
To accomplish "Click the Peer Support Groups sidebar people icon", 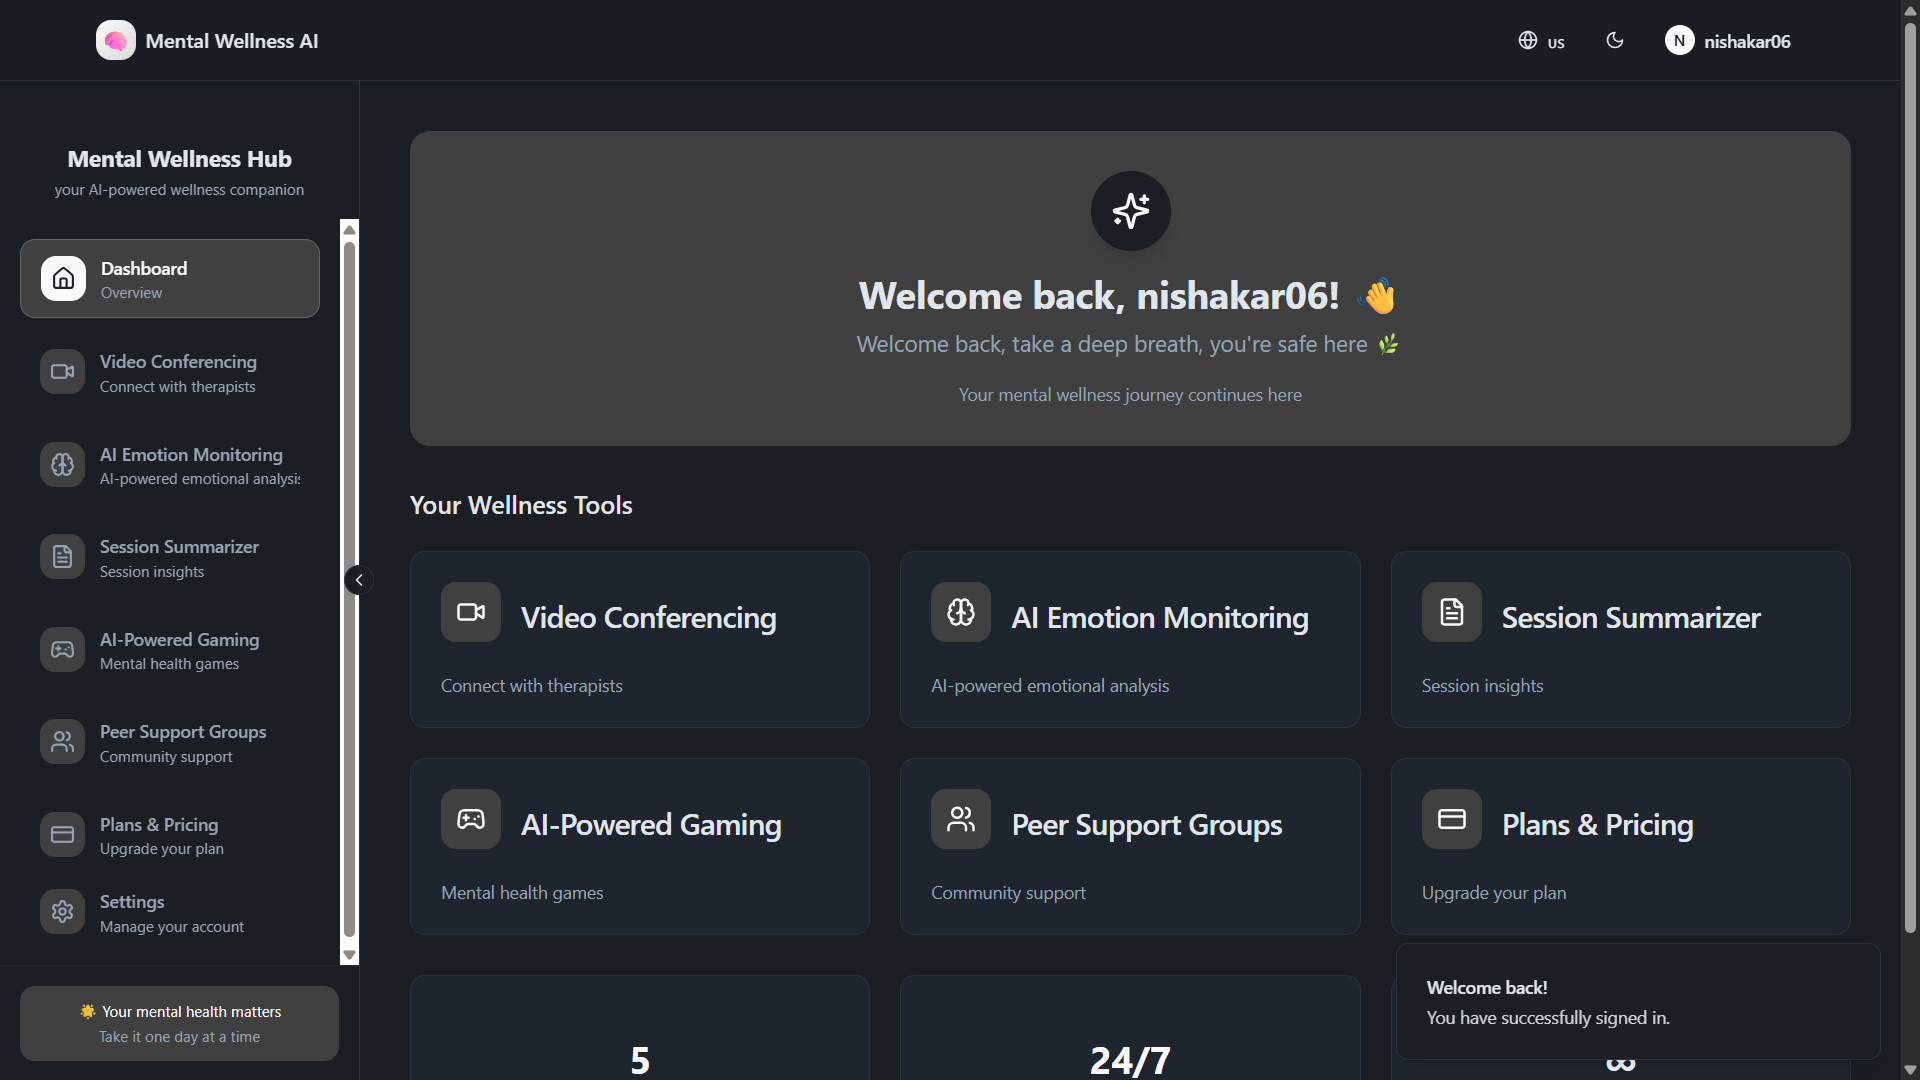I will [62, 742].
